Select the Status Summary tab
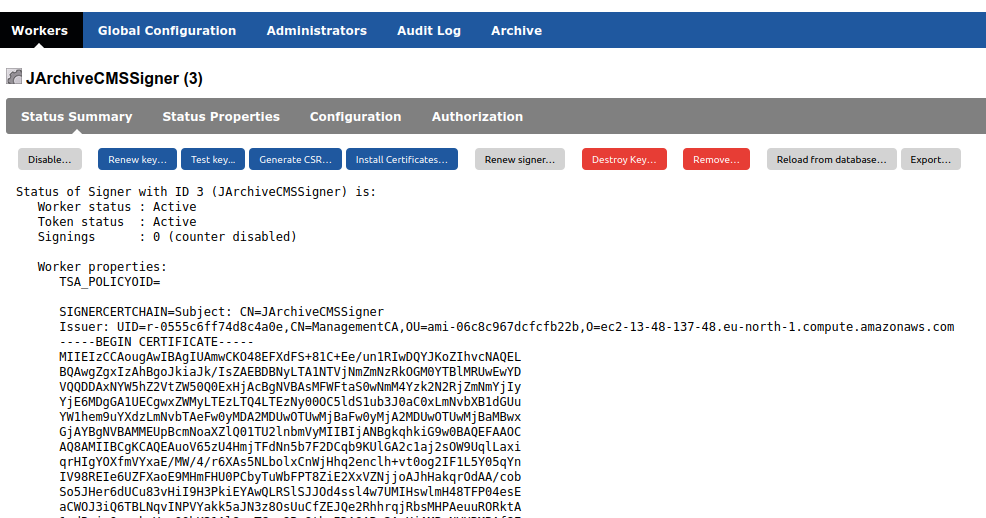 coord(77,116)
